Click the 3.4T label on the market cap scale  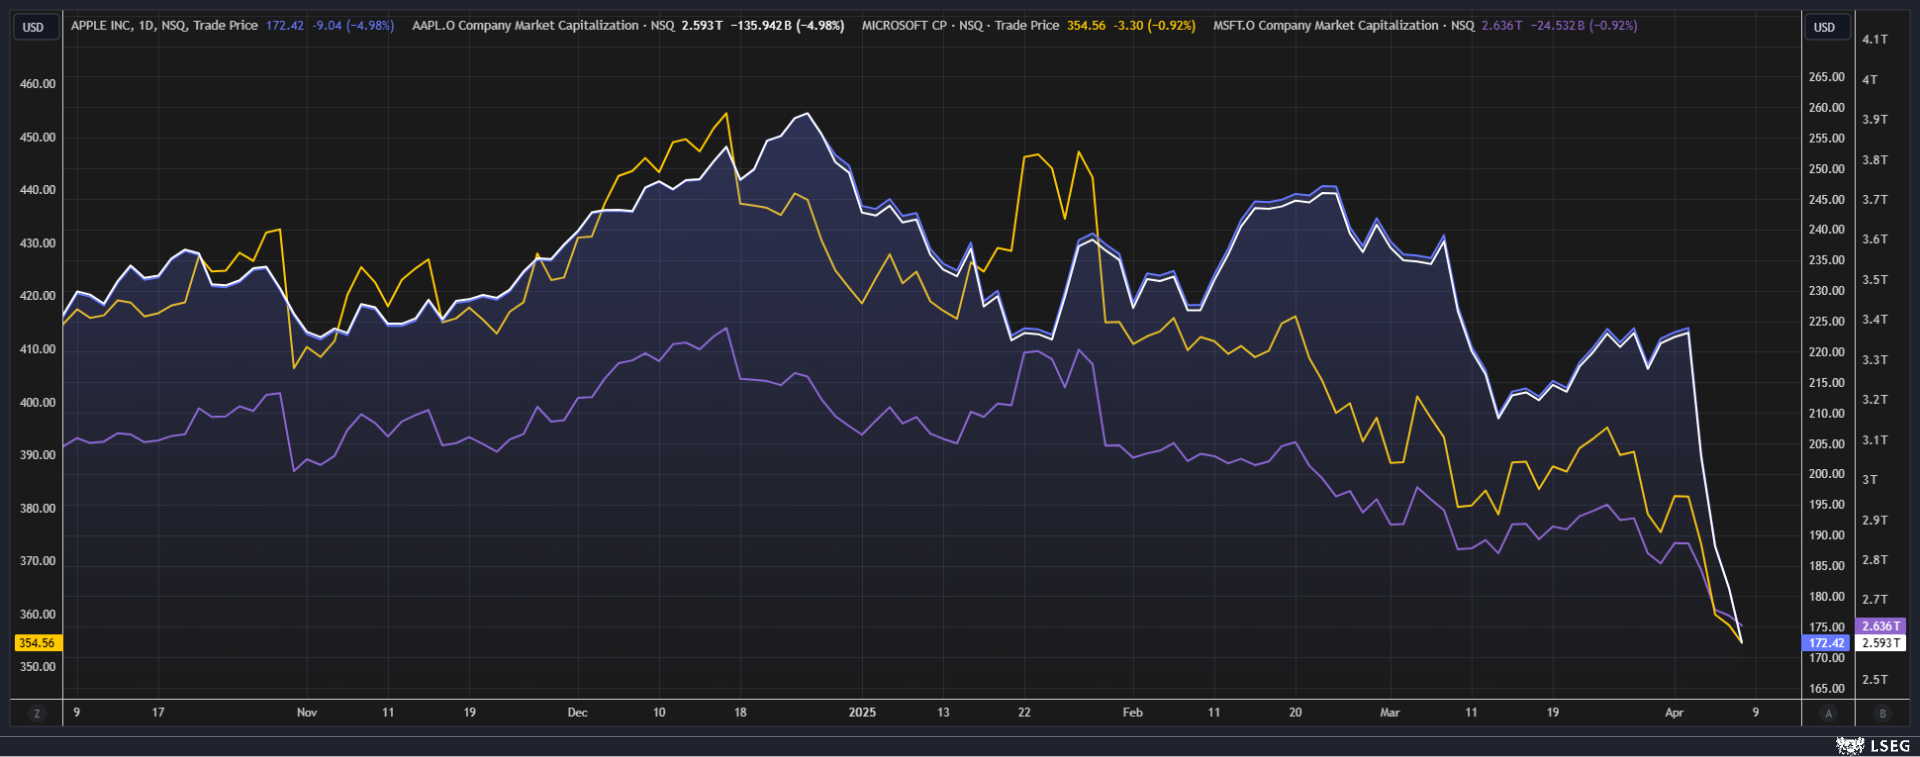pos(1875,320)
